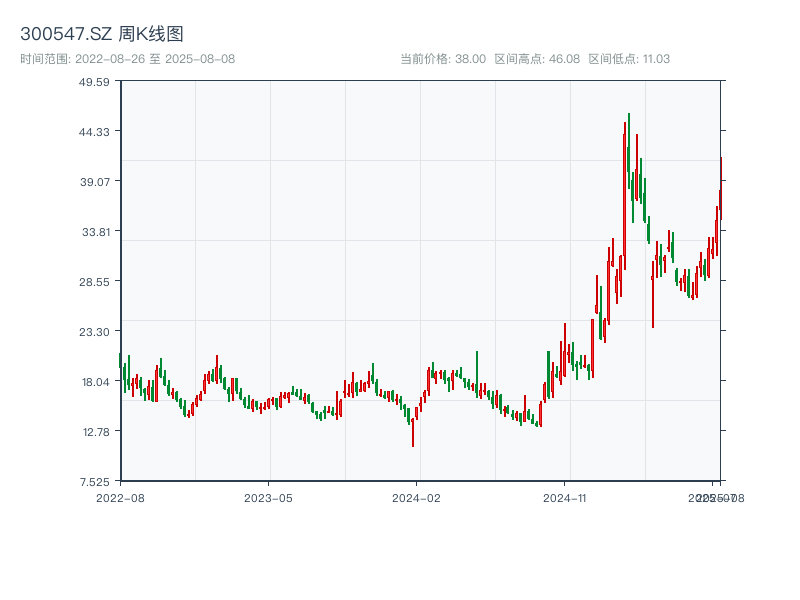Click the period low 区间低点: 11.03
This screenshot has height=600, width=800.
coord(629,59)
